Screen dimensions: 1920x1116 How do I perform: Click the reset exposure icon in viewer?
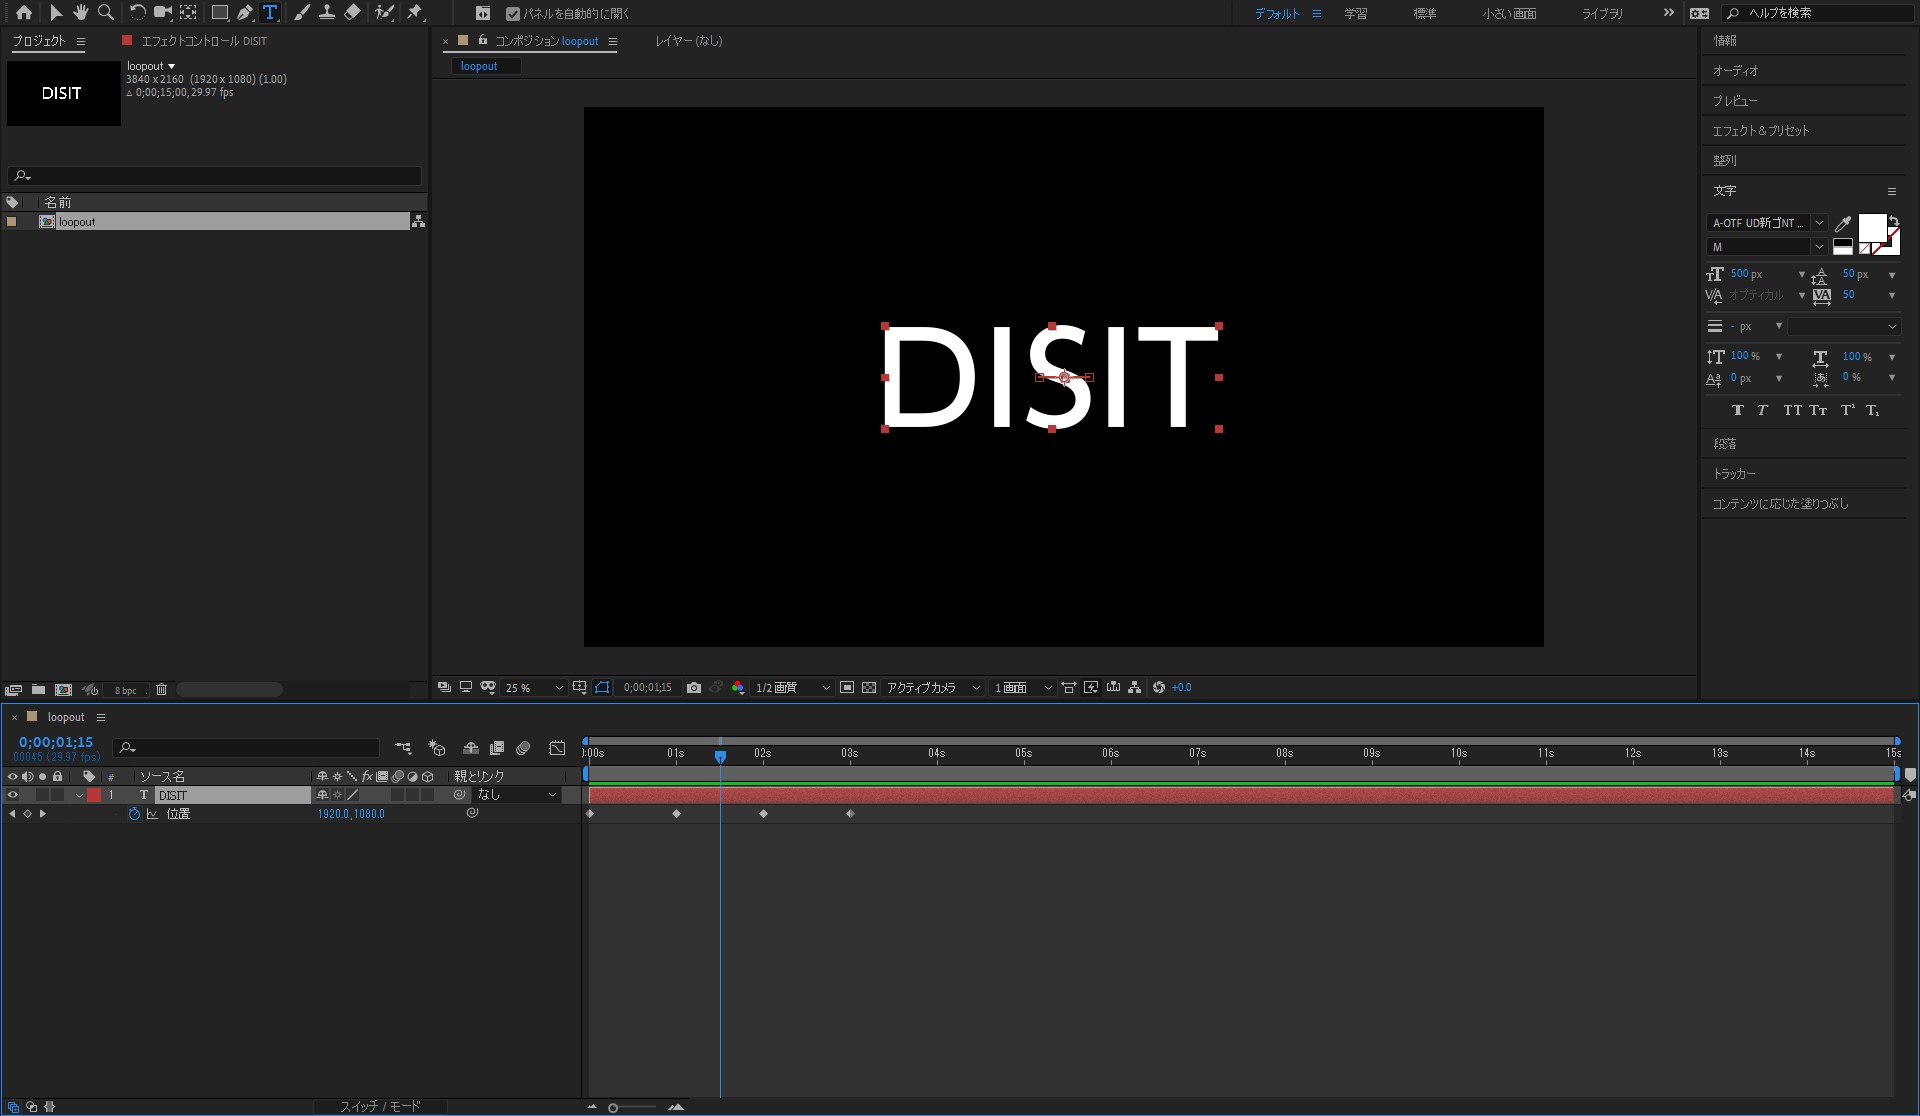click(x=1159, y=687)
